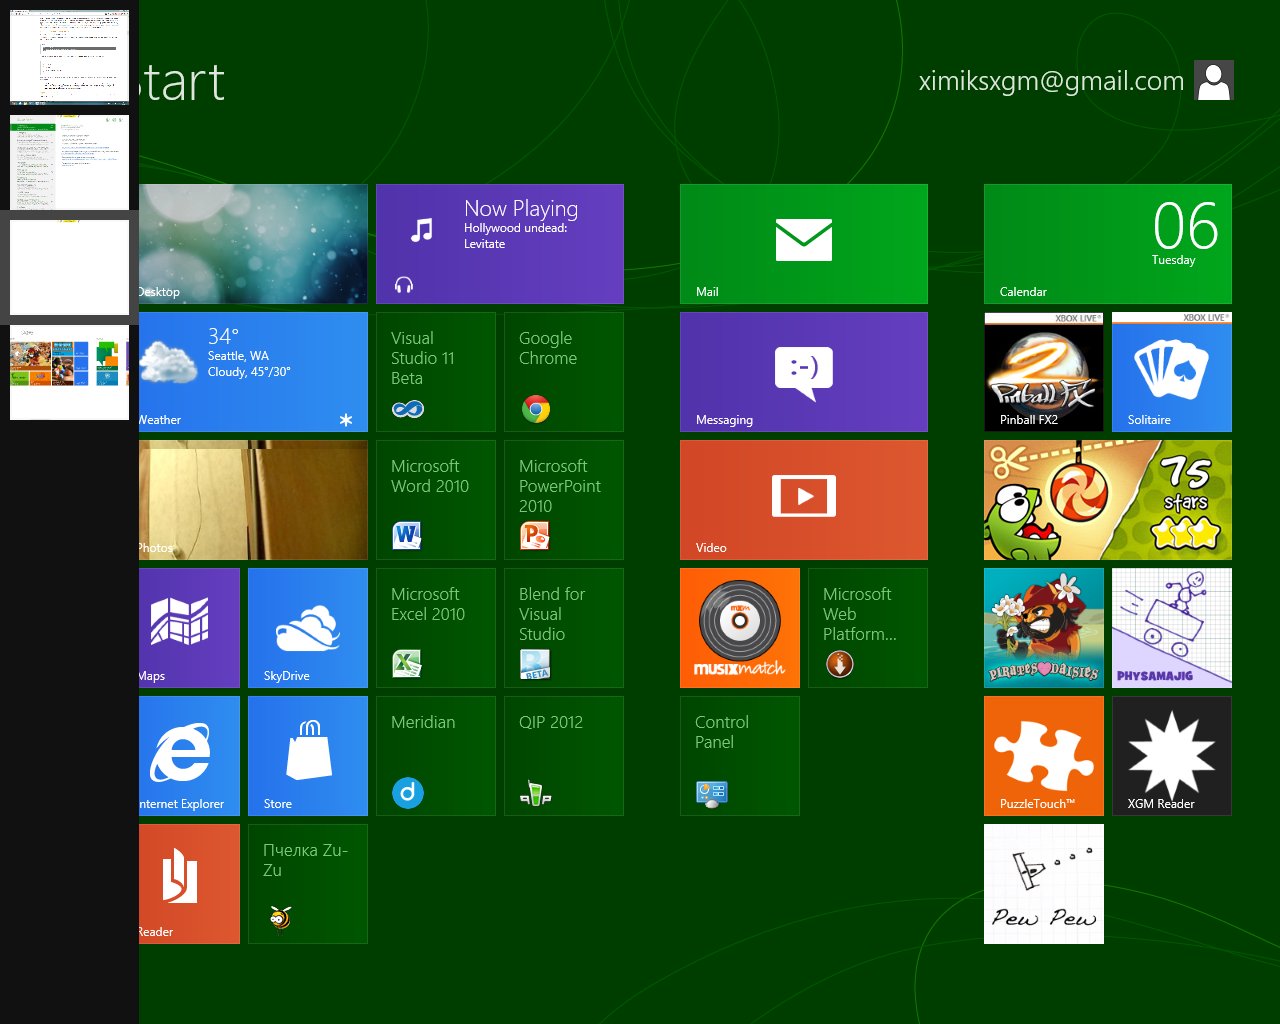The height and width of the screenshot is (1024, 1280).
Task: Launch Microsoft PowerPoint 2010
Action: (564, 500)
